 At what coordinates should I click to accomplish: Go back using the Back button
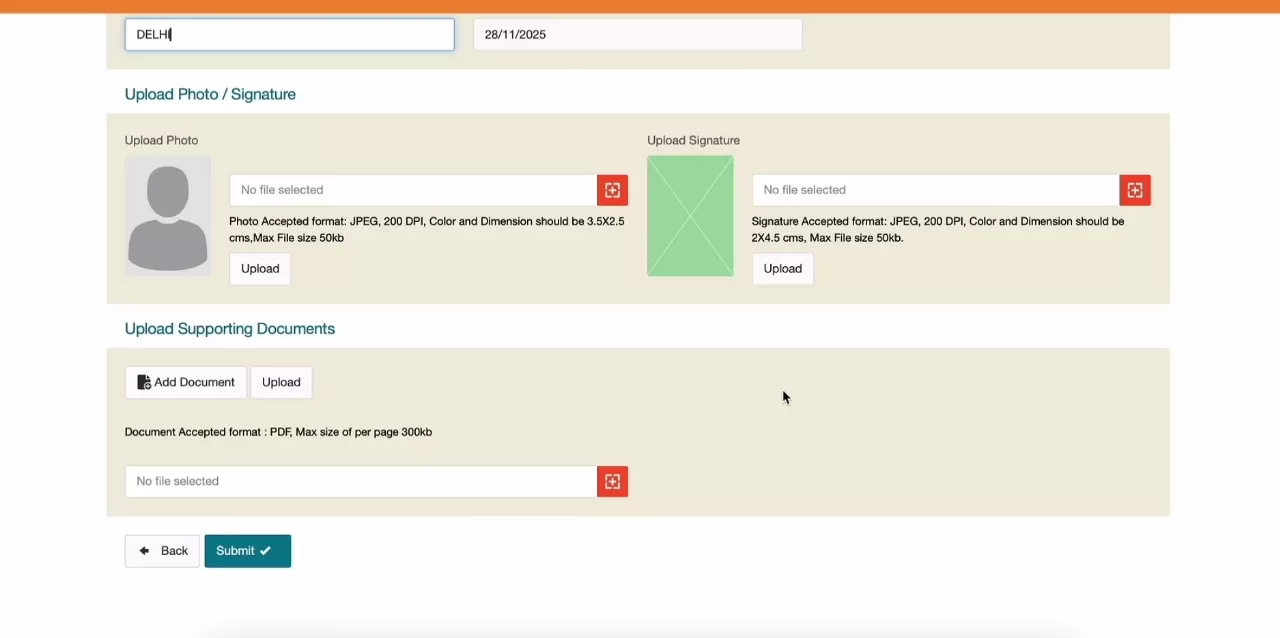click(x=162, y=551)
